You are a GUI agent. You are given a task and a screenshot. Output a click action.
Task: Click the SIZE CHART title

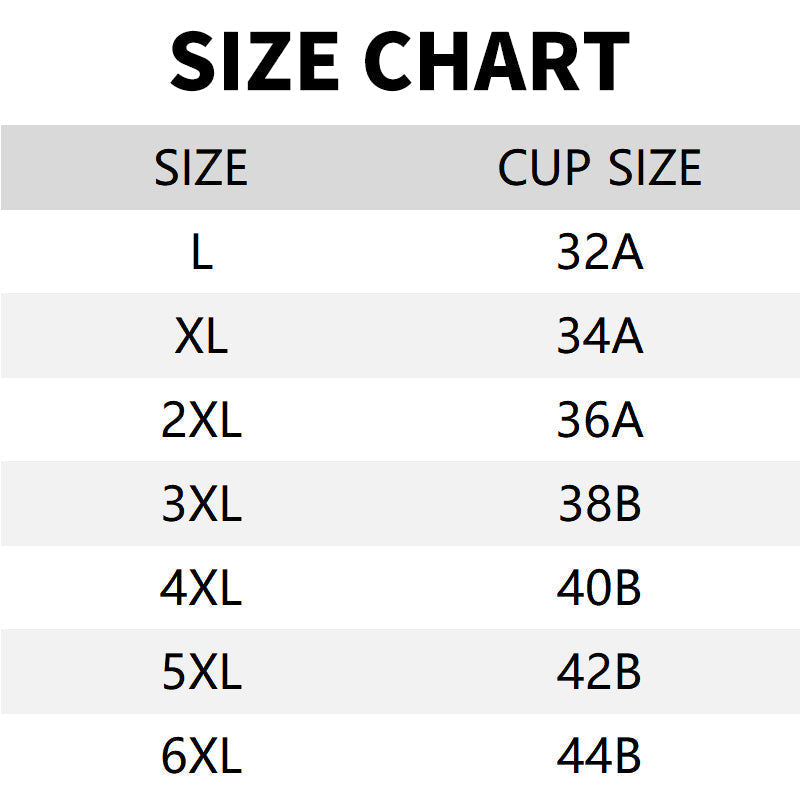coord(399,61)
